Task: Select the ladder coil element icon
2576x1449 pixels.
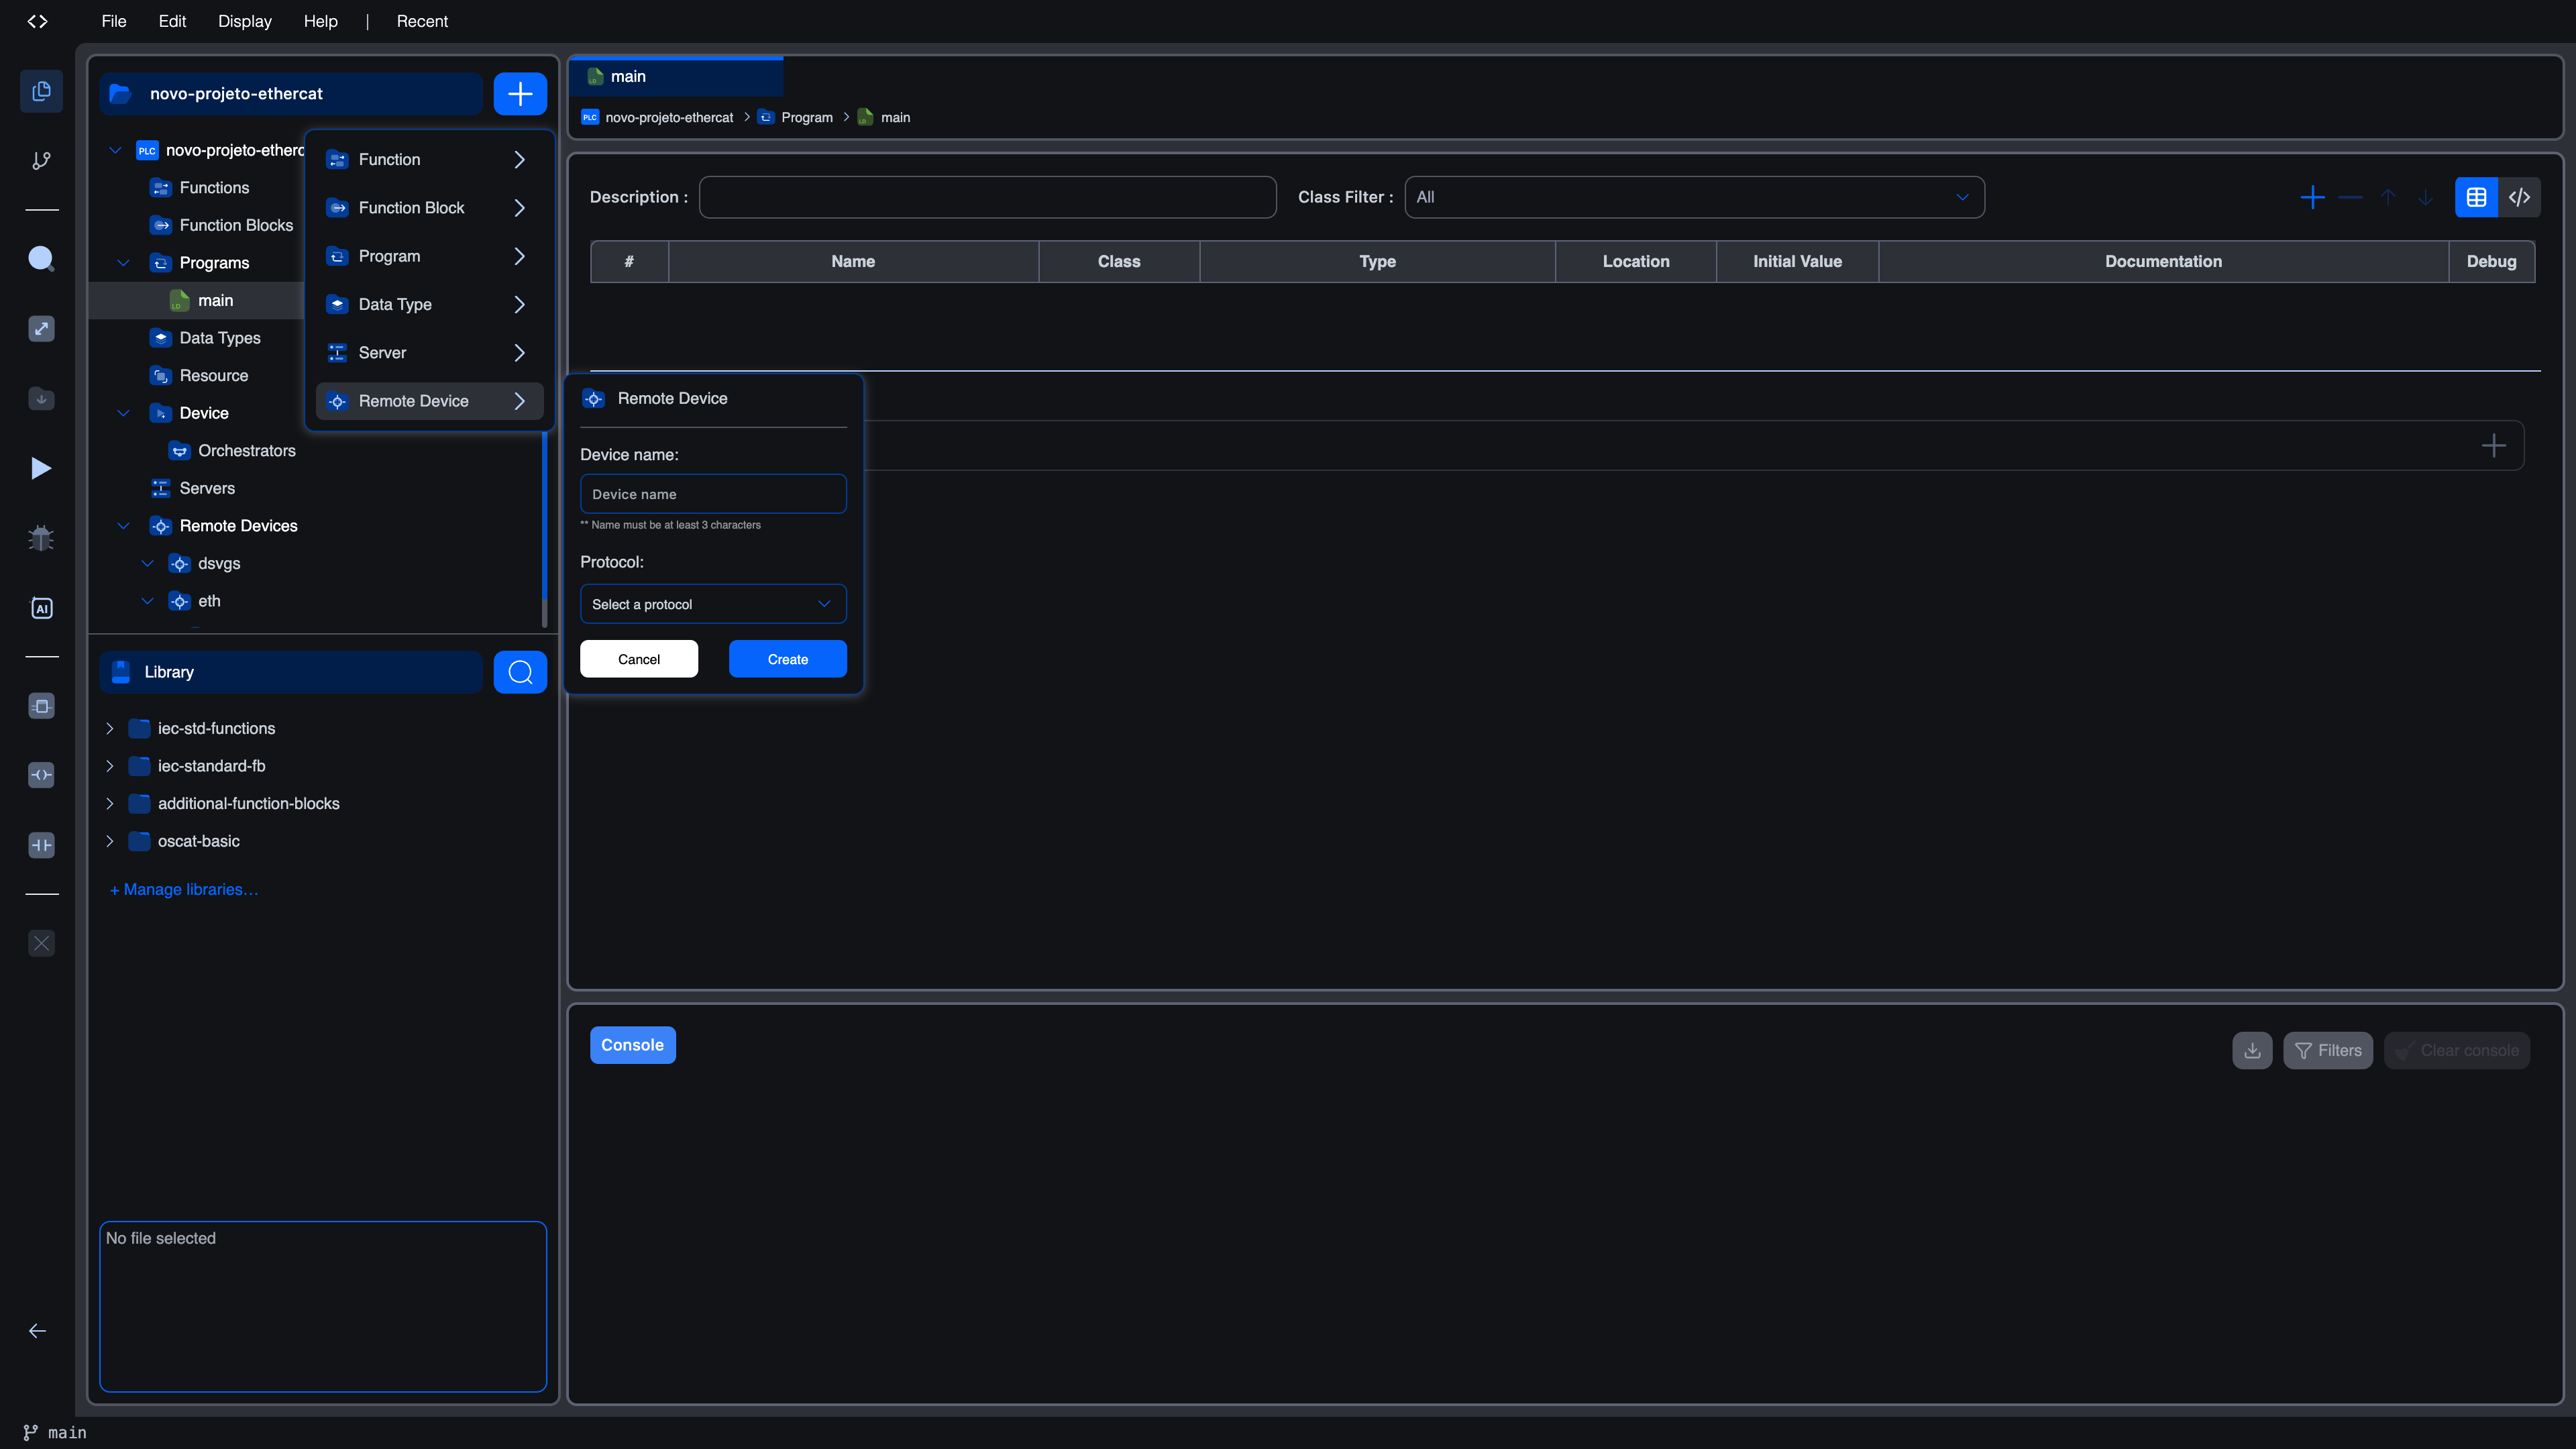Action: [41, 775]
